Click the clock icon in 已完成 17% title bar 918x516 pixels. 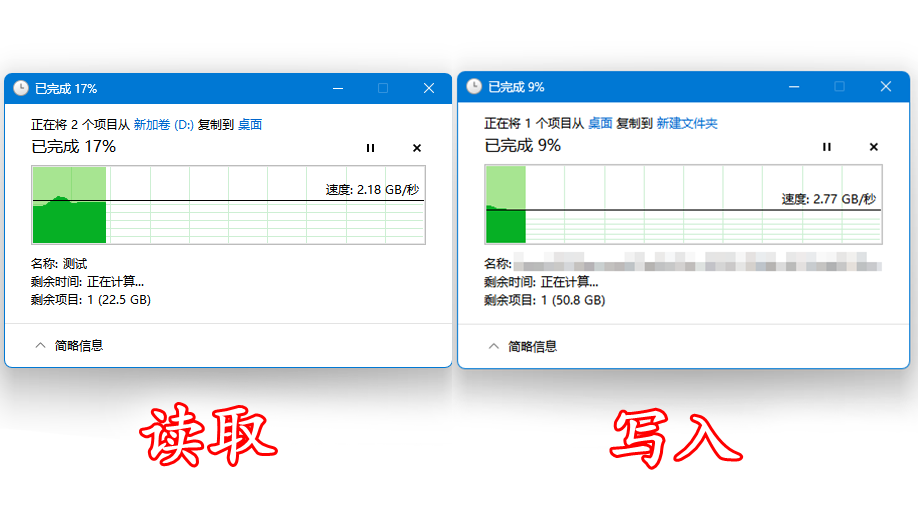(x=21, y=88)
